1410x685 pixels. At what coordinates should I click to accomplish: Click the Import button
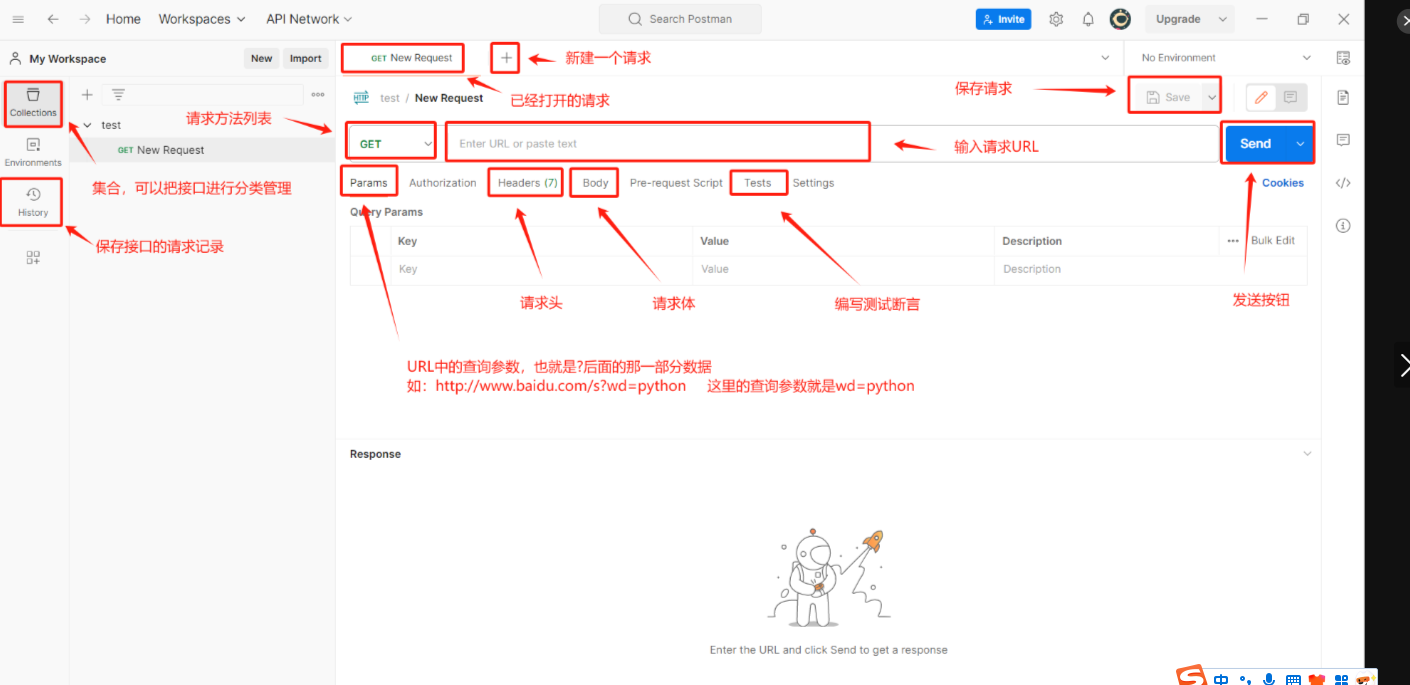coord(305,58)
